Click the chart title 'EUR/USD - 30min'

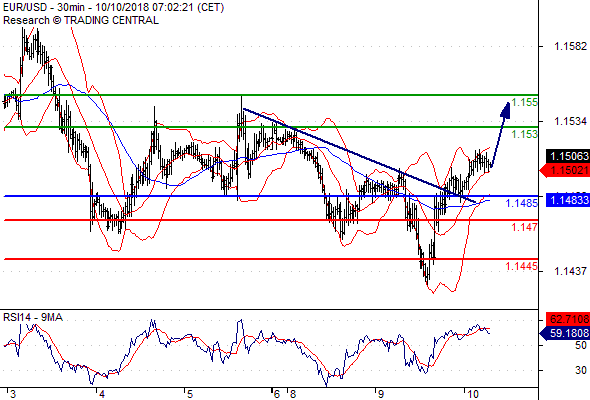click(x=46, y=7)
